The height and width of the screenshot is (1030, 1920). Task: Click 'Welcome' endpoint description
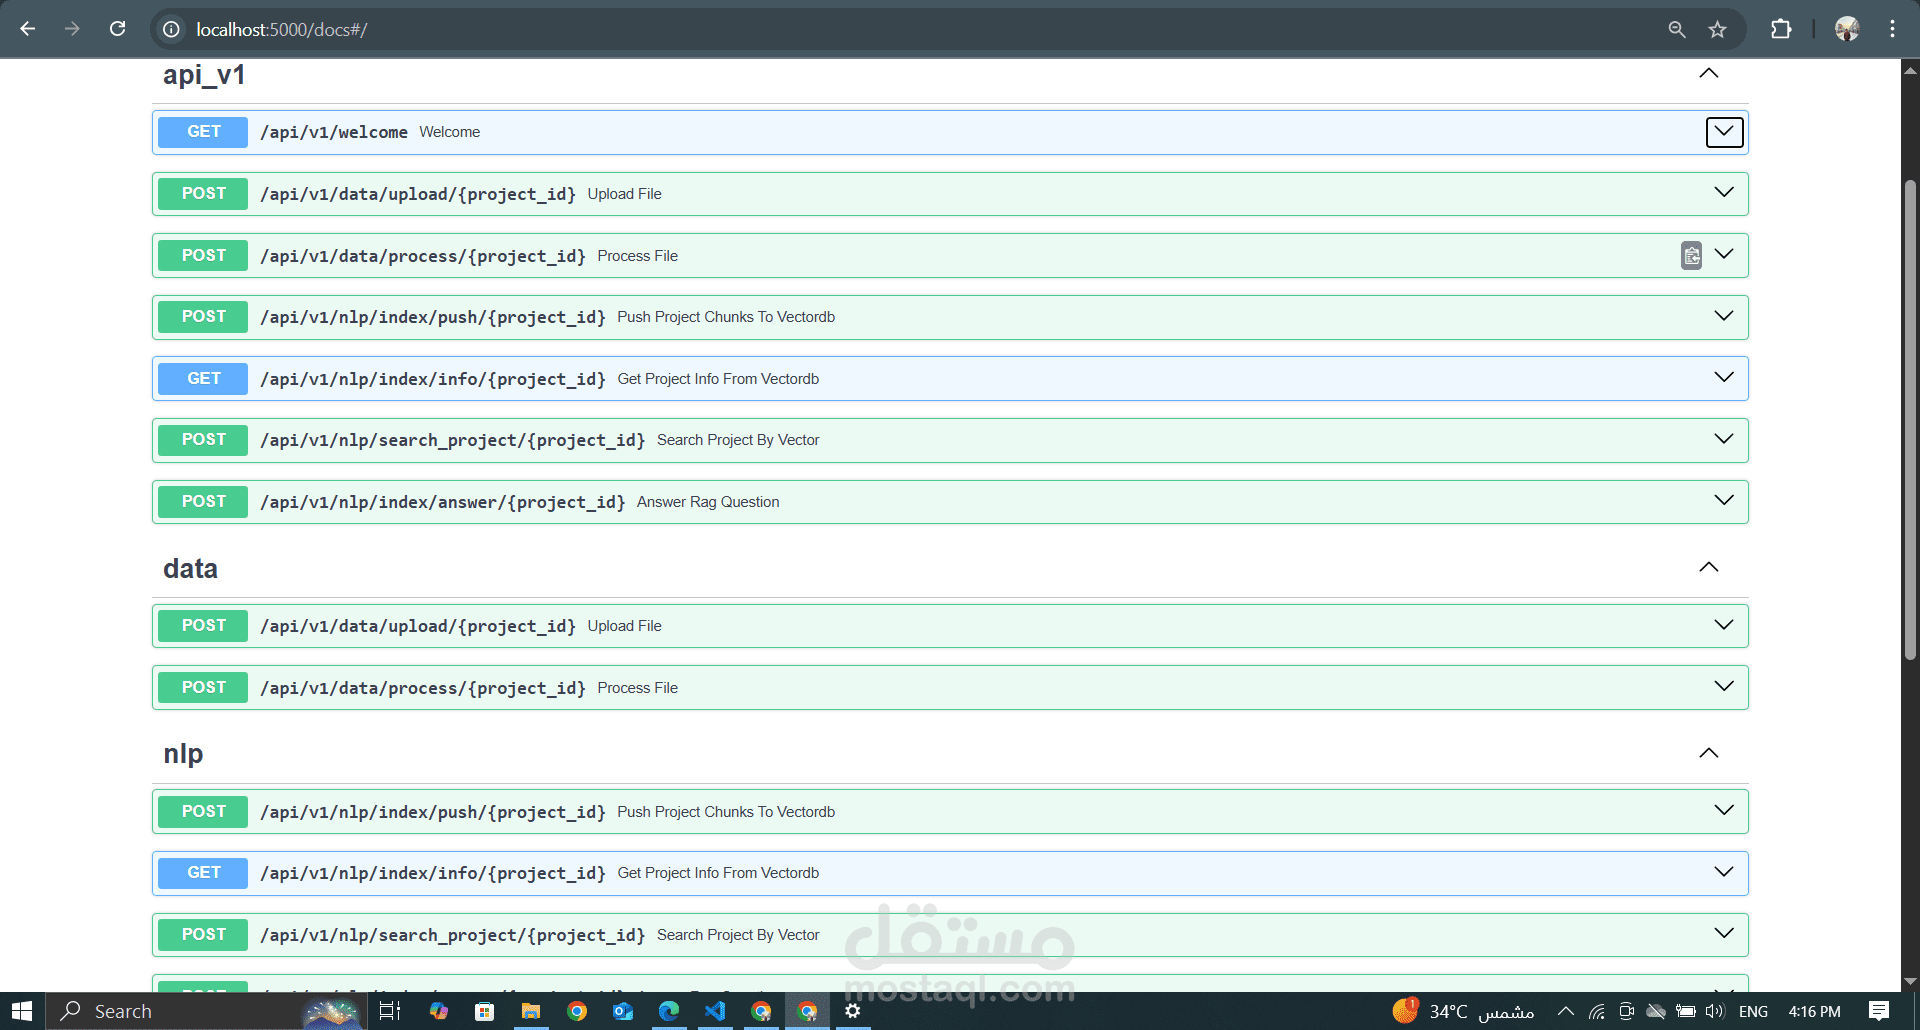click(x=449, y=132)
